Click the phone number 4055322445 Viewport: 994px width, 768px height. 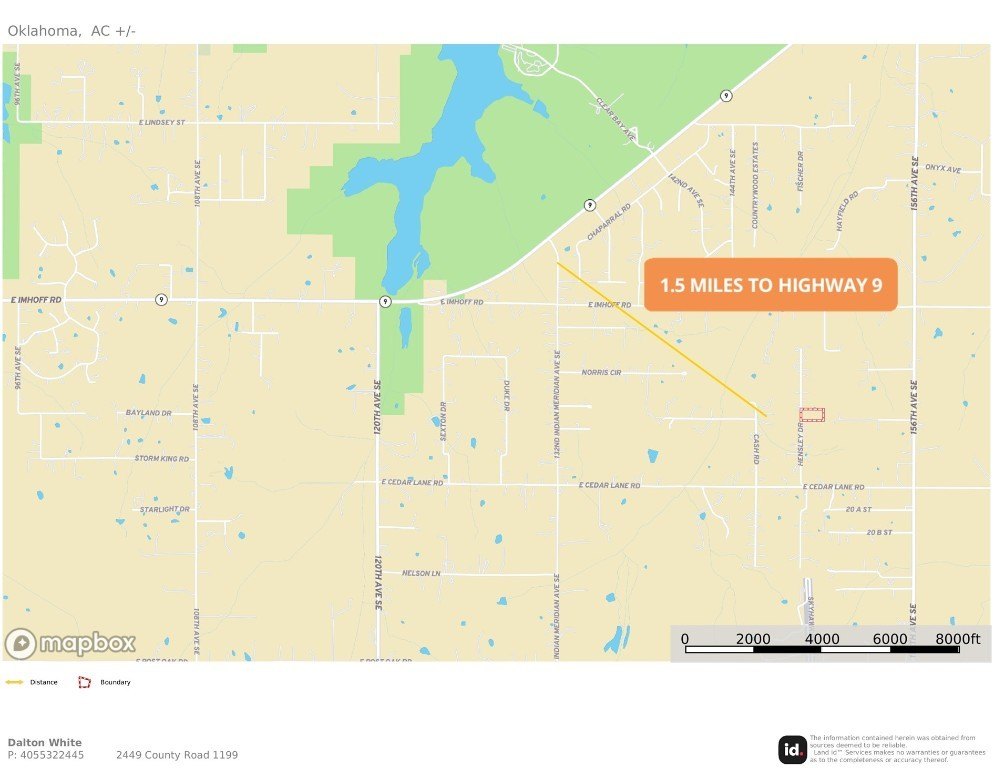[51, 755]
